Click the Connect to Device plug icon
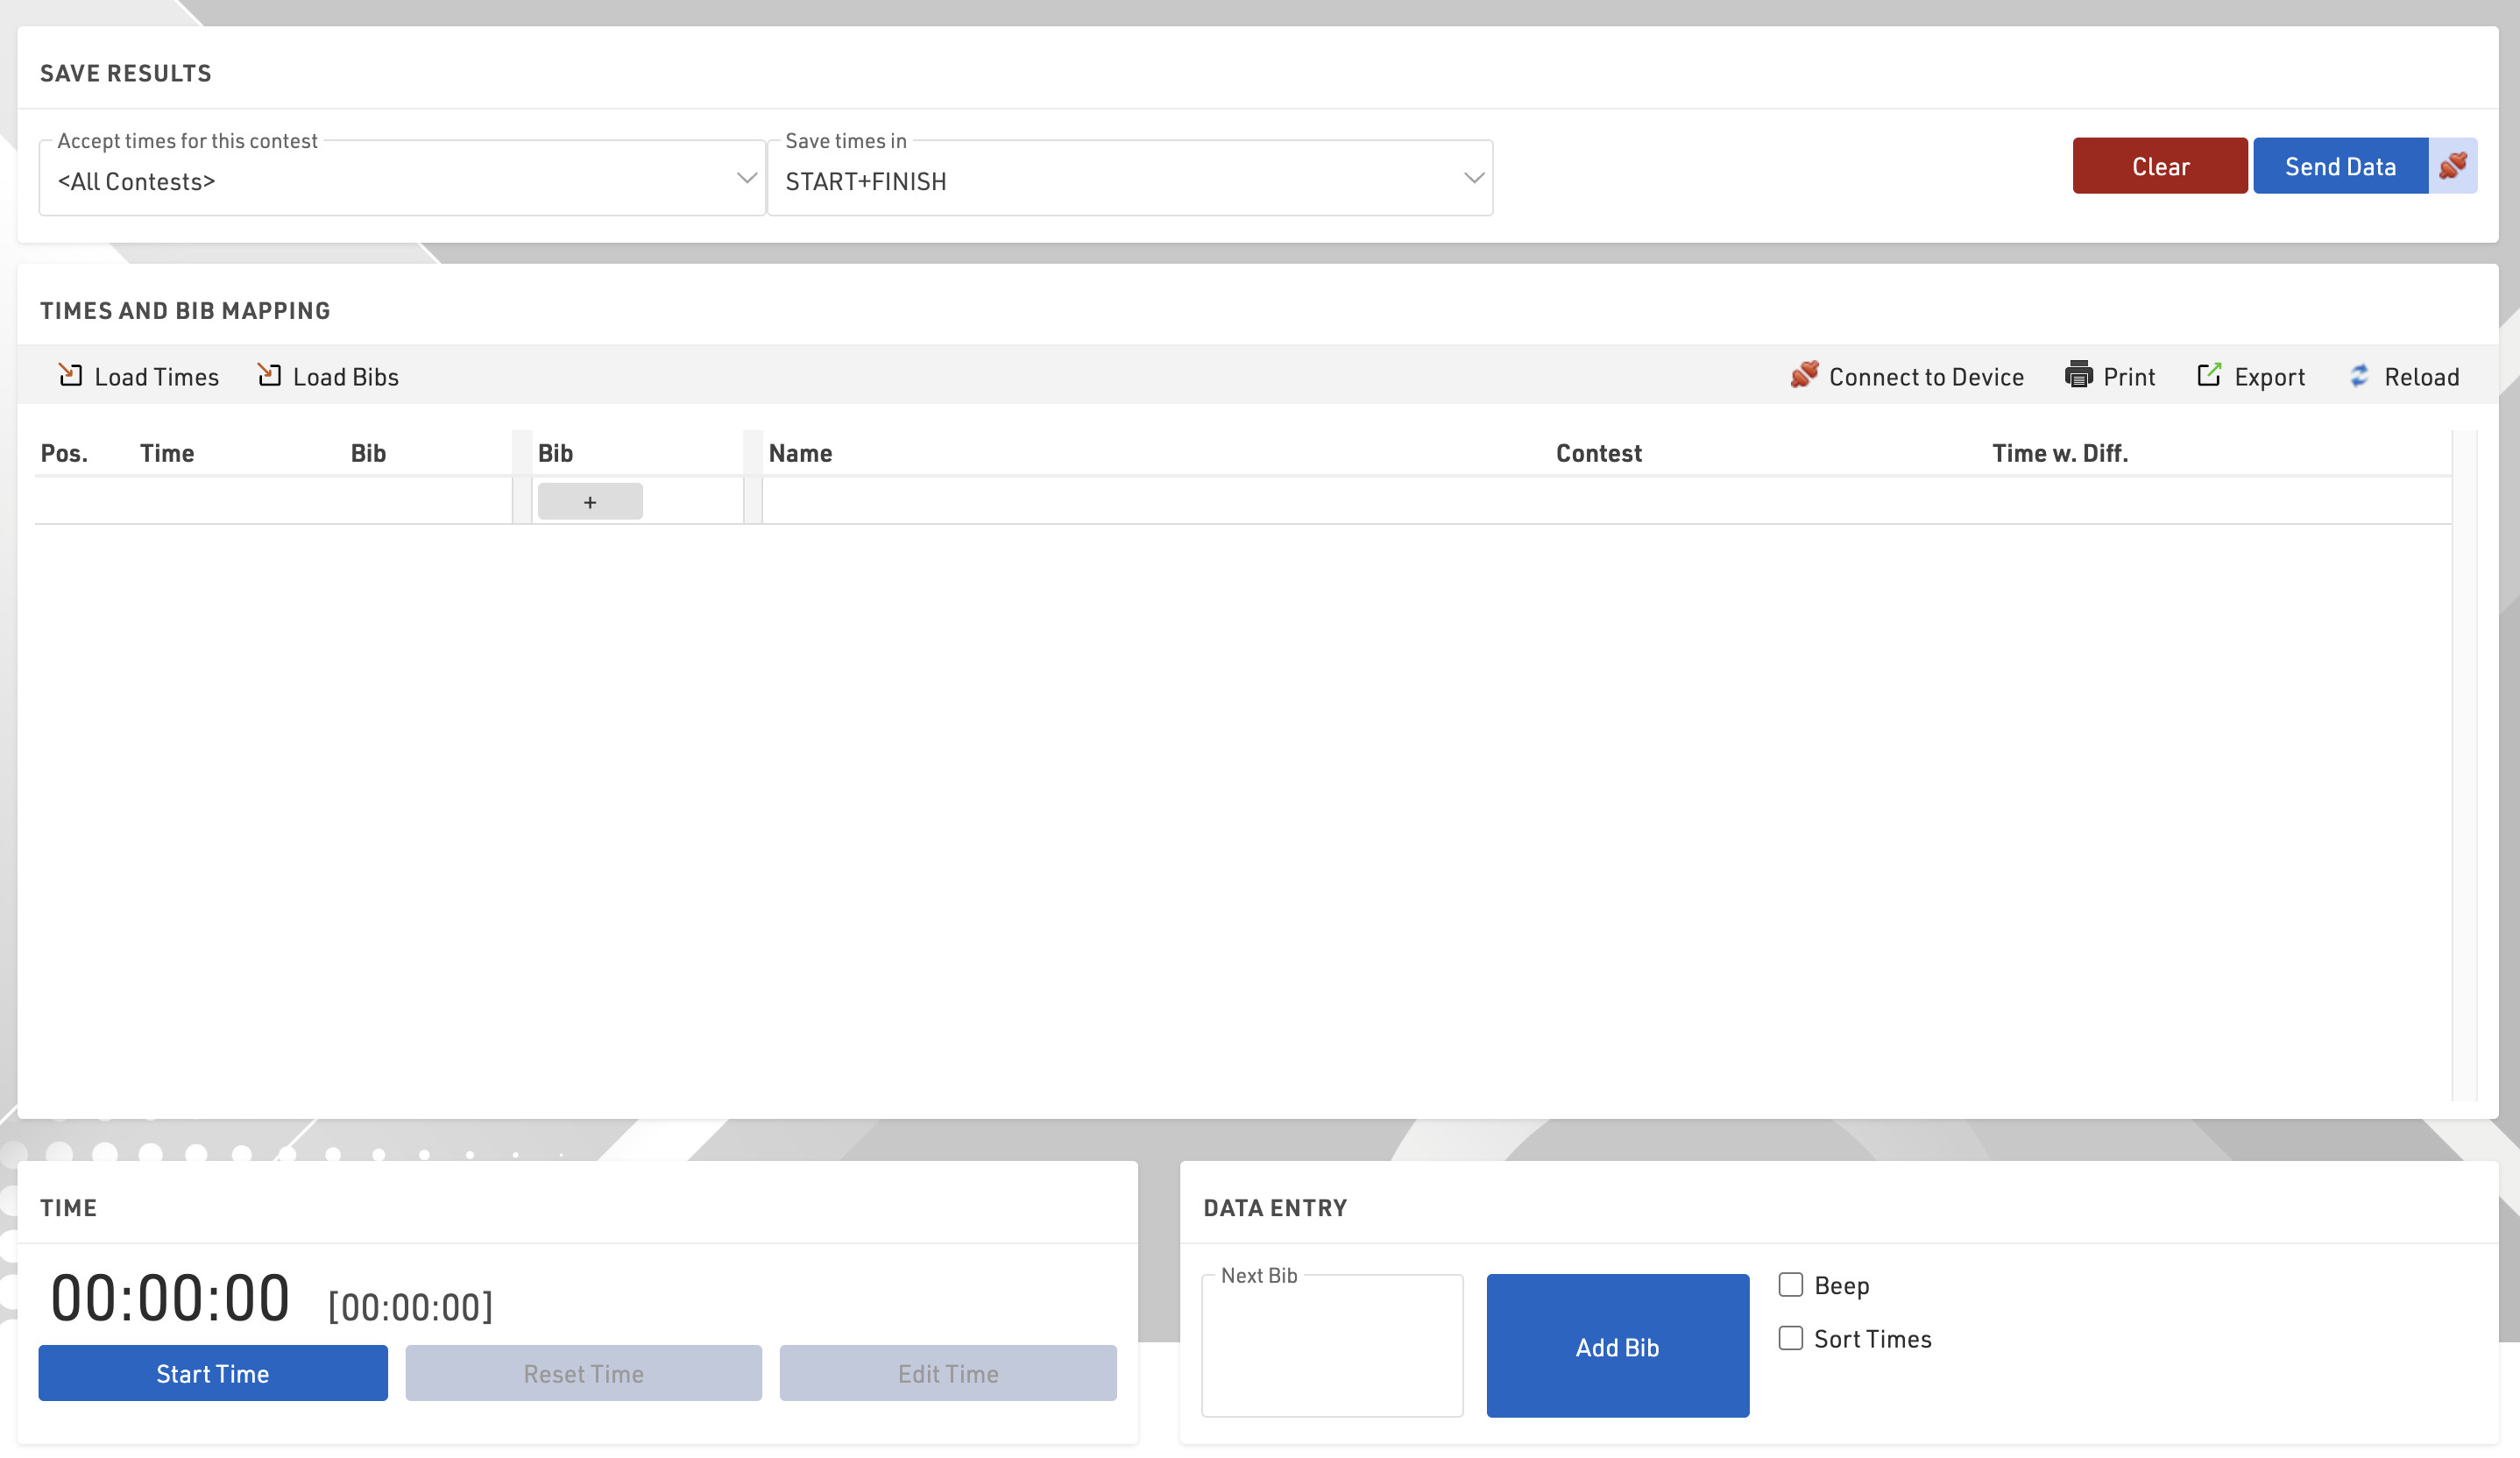The height and width of the screenshot is (1458, 2520). tap(1804, 375)
